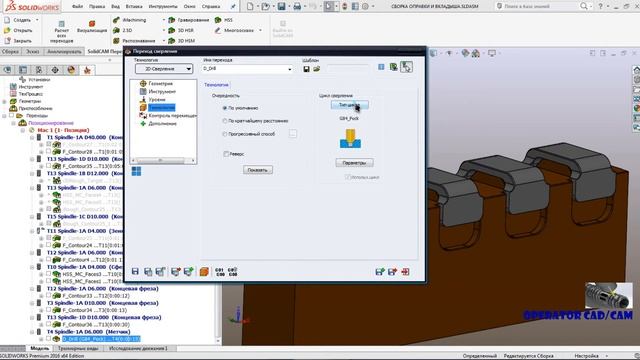
Task: Click the Гравирование operation in ribbon
Action: pyautogui.click(x=189, y=20)
